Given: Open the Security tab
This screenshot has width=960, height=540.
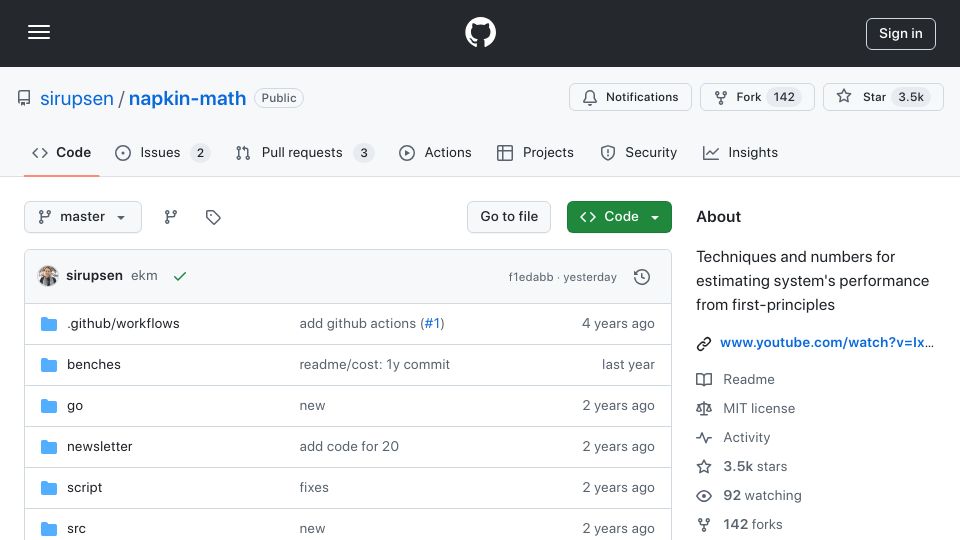Looking at the screenshot, I should tap(639, 152).
